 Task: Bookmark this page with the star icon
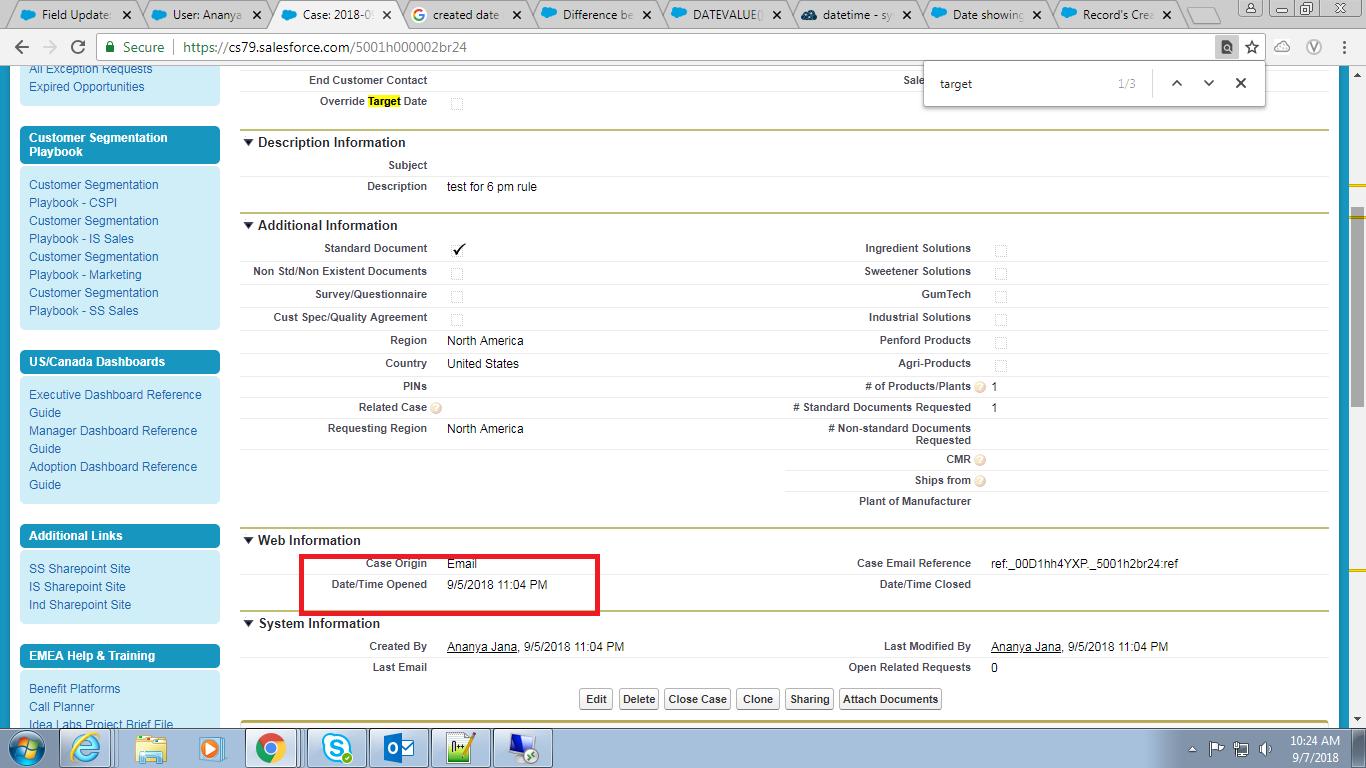click(1251, 47)
